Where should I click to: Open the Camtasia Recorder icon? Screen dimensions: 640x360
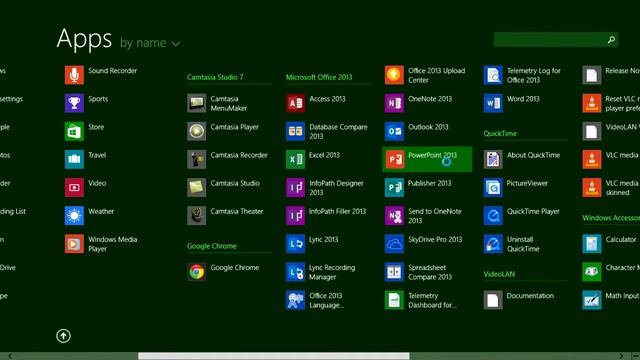197,159
